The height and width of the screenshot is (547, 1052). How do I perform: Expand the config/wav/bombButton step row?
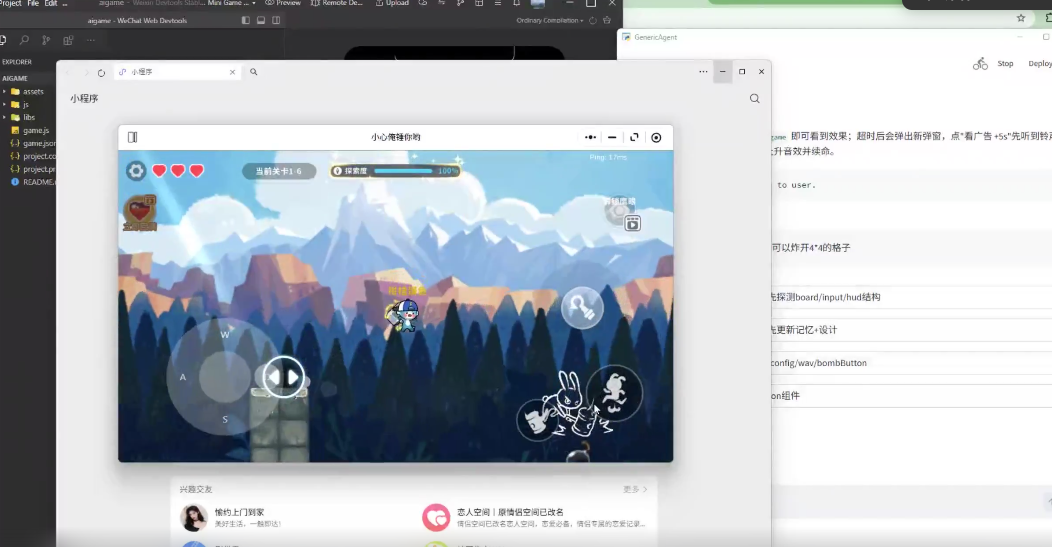911,363
